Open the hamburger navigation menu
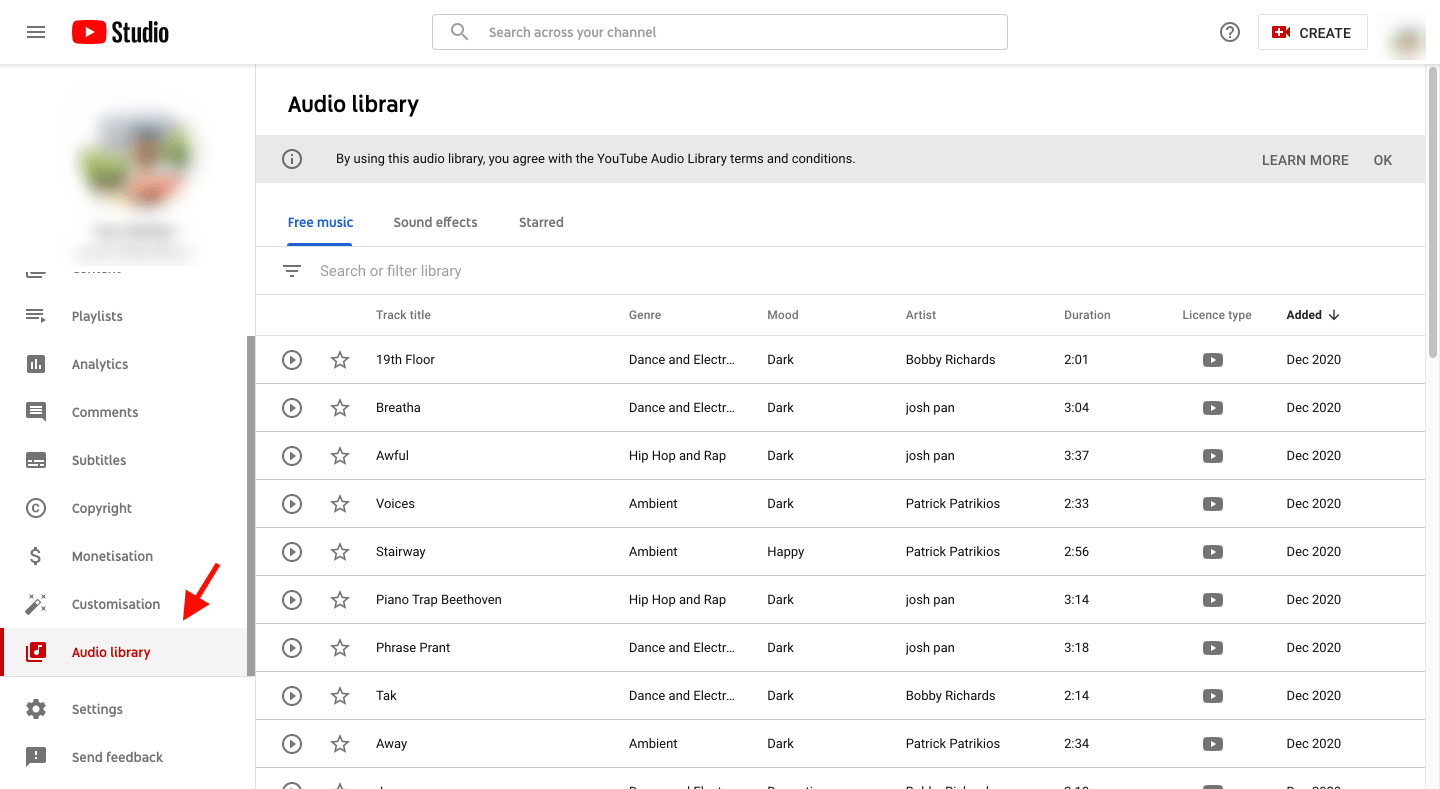This screenshot has width=1440, height=789. point(36,32)
